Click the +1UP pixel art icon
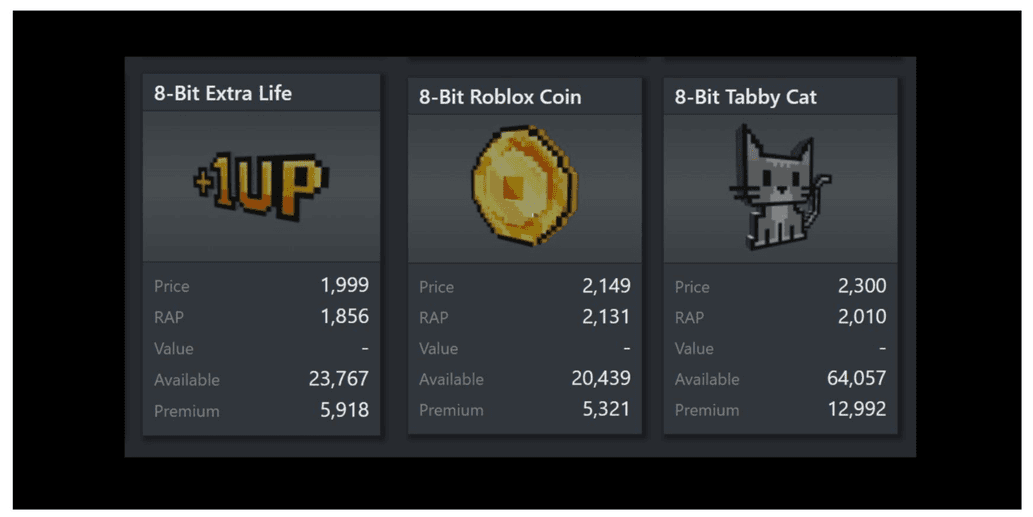This screenshot has height=517, width=1033. (x=261, y=185)
